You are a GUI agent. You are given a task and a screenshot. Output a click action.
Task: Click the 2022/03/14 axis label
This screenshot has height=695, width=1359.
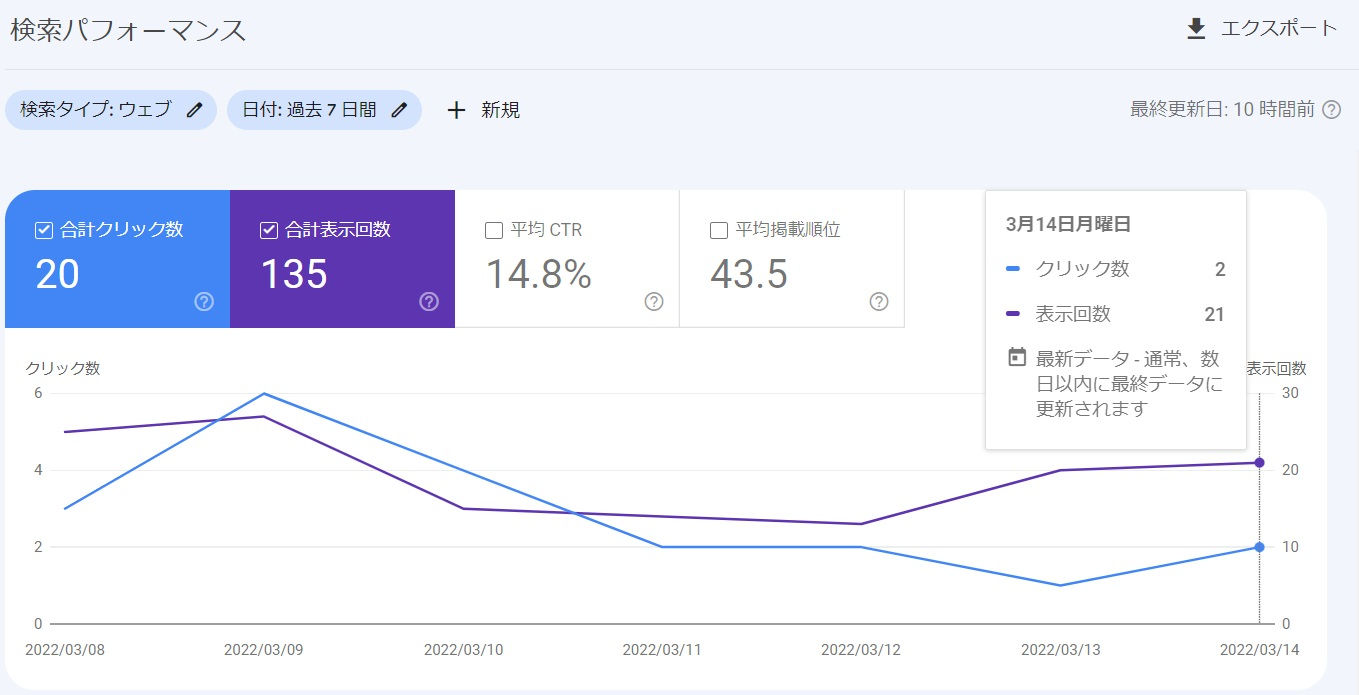pyautogui.click(x=1259, y=650)
